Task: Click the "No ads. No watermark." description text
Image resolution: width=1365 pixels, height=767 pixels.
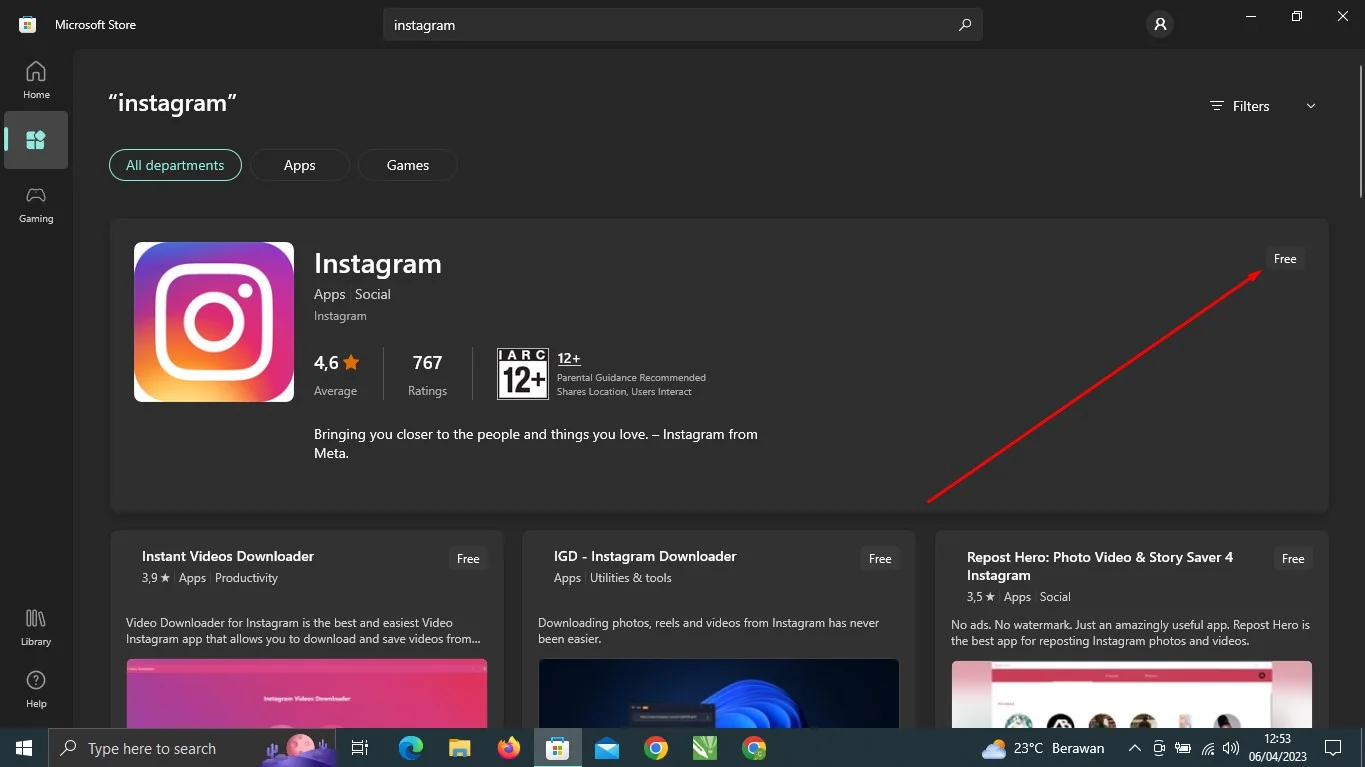Action: point(1130,633)
